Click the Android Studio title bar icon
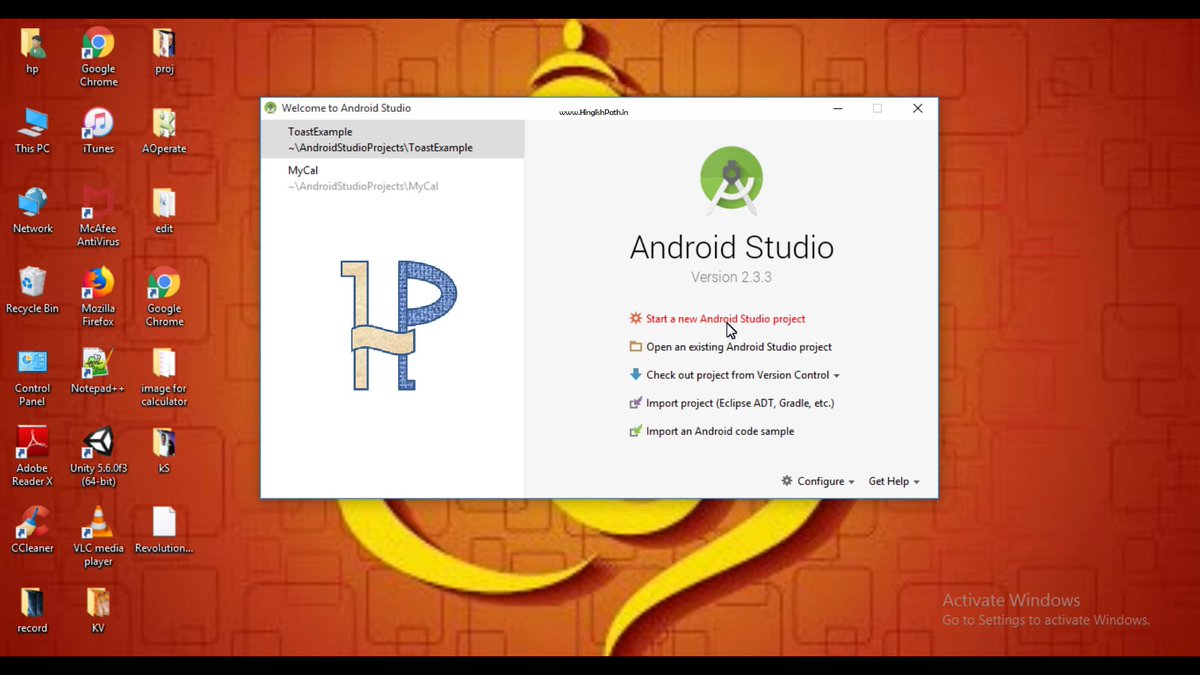The image size is (1200, 675). click(x=270, y=108)
